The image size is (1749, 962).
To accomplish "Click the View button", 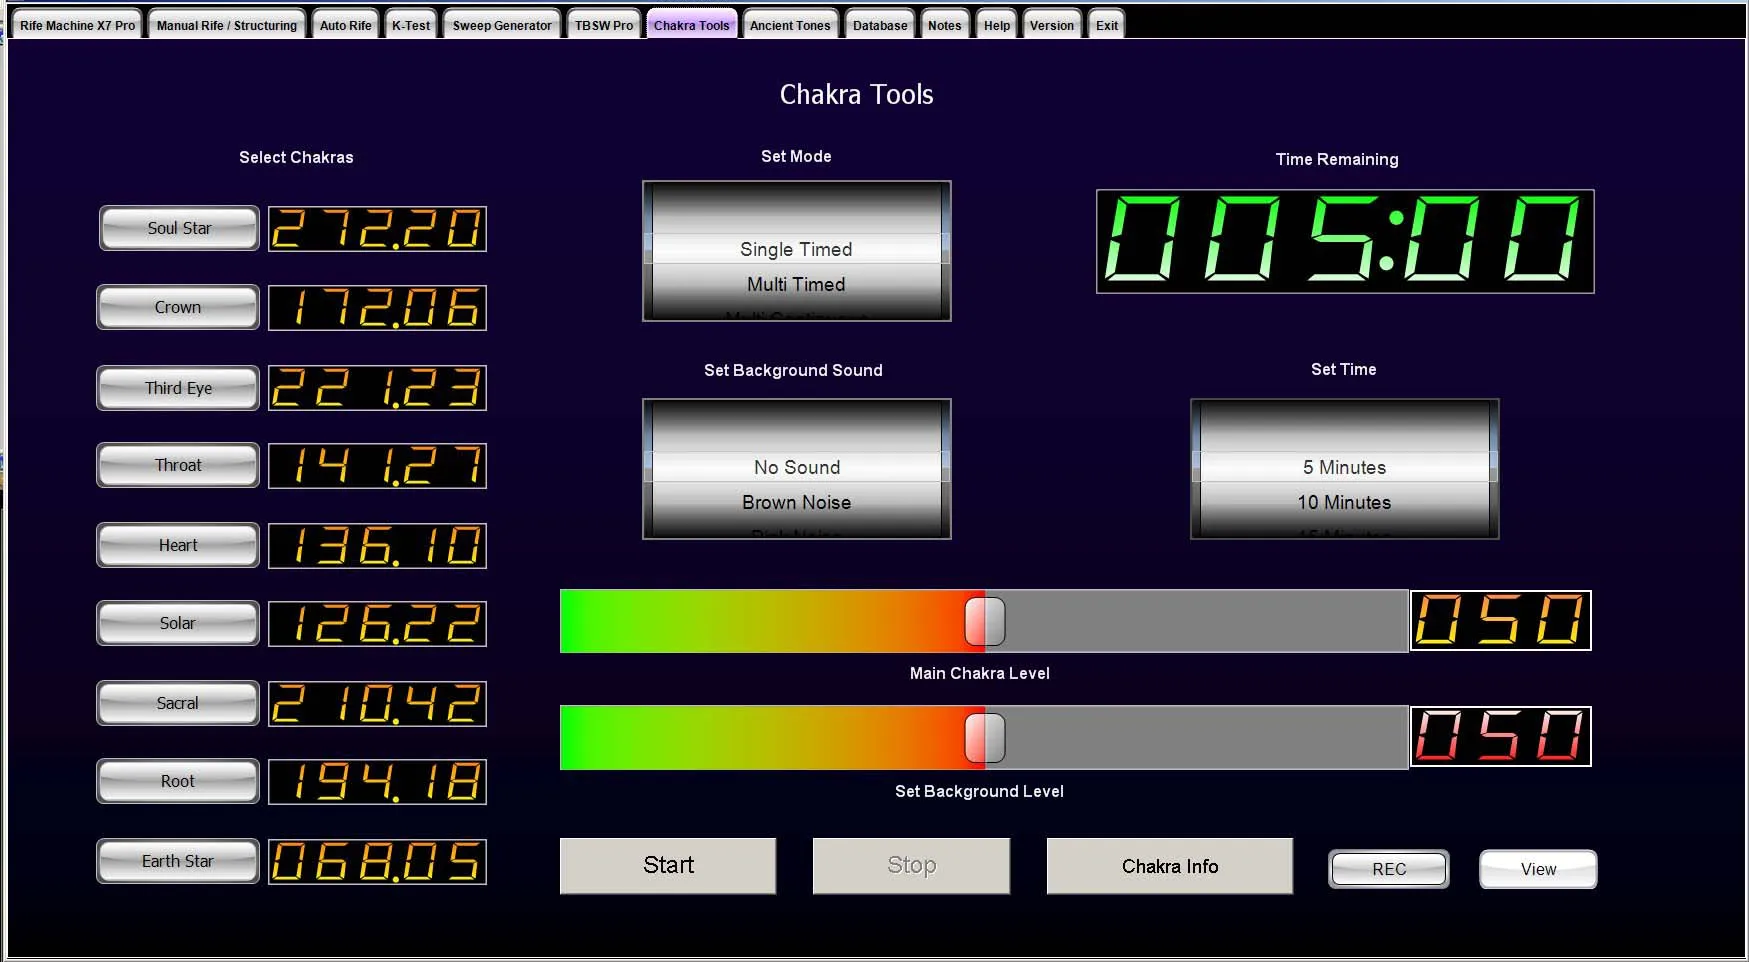I will [1537, 869].
